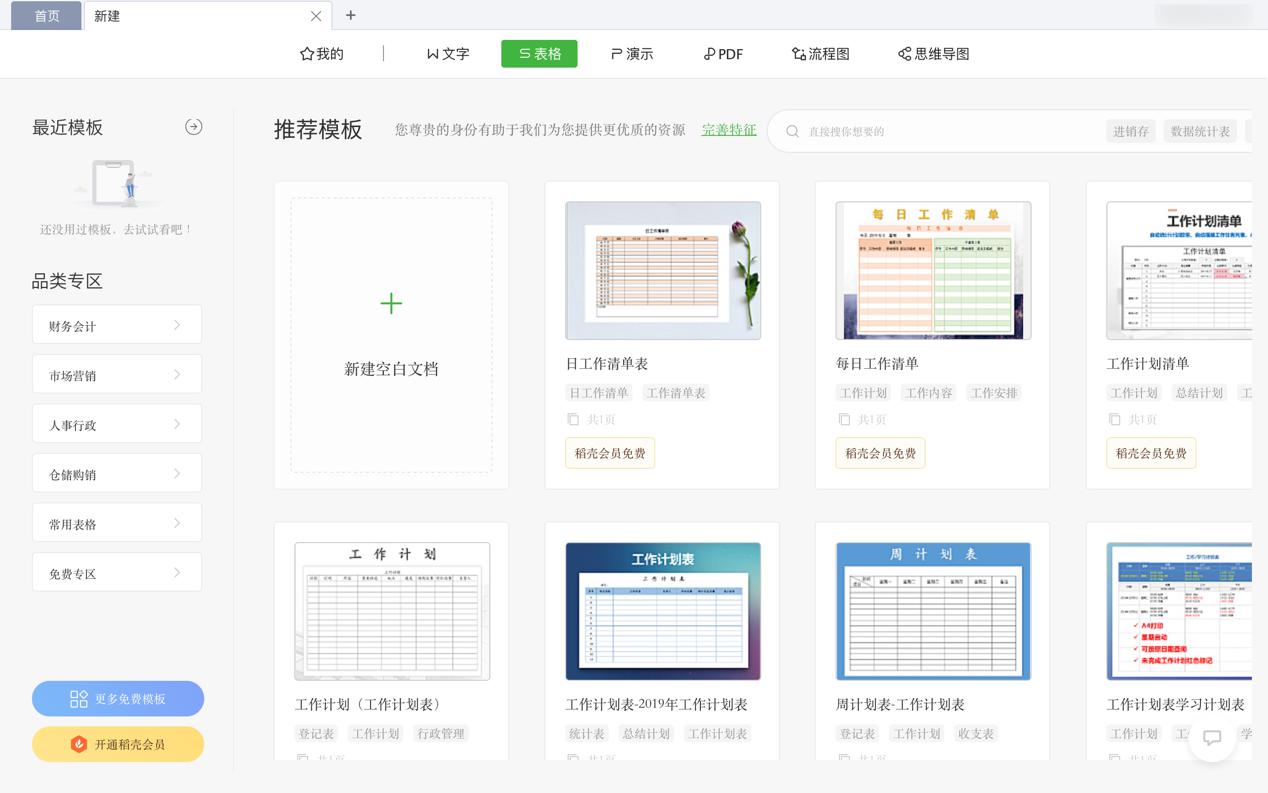Select 数据统计表 search suggestion tag
Image resolution: width=1268 pixels, height=793 pixels.
1200,131
